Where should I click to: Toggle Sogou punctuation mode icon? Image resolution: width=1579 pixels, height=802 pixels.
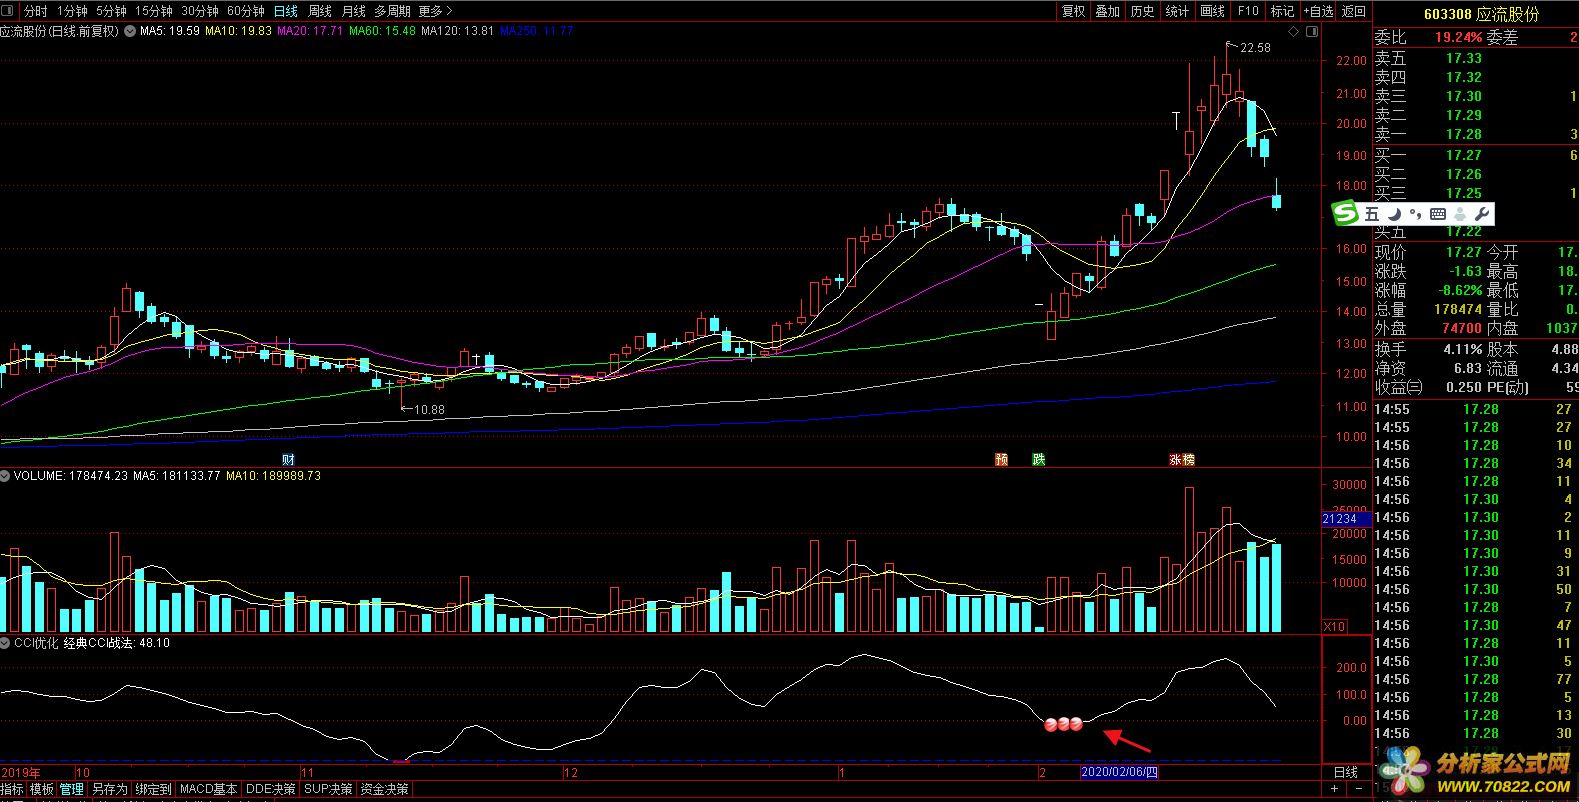tap(1415, 214)
